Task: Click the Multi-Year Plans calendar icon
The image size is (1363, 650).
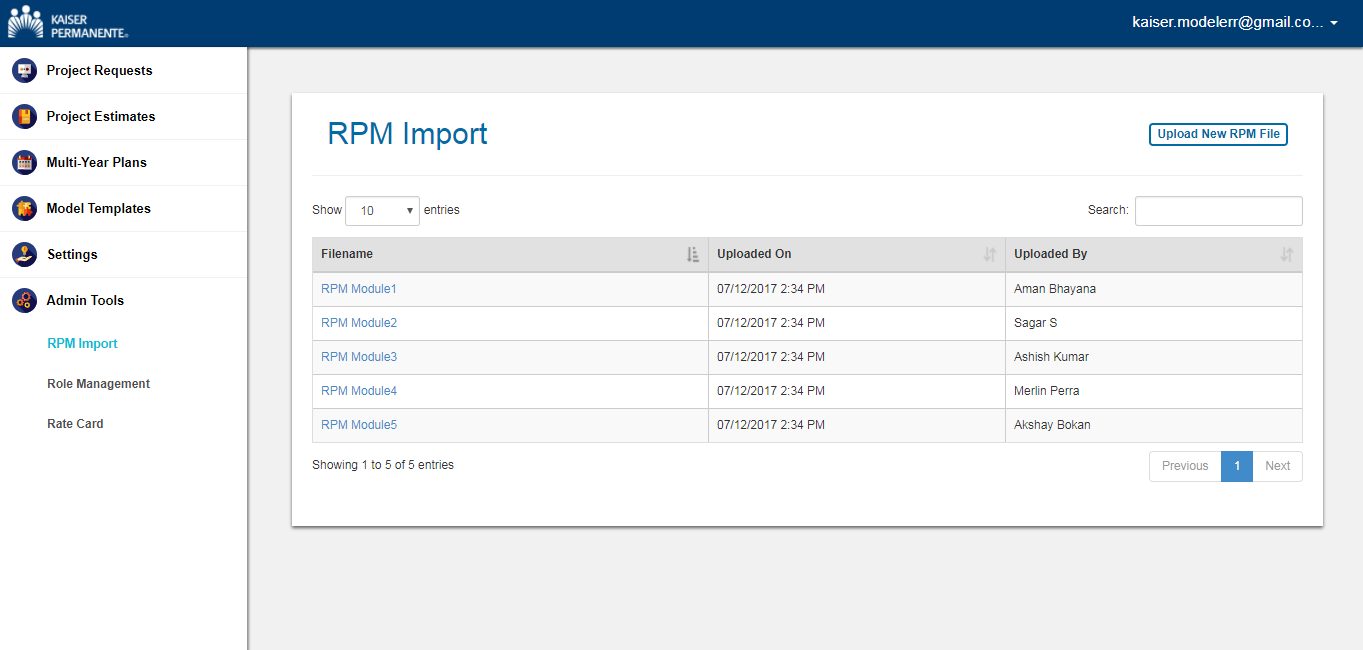Action: (24, 163)
